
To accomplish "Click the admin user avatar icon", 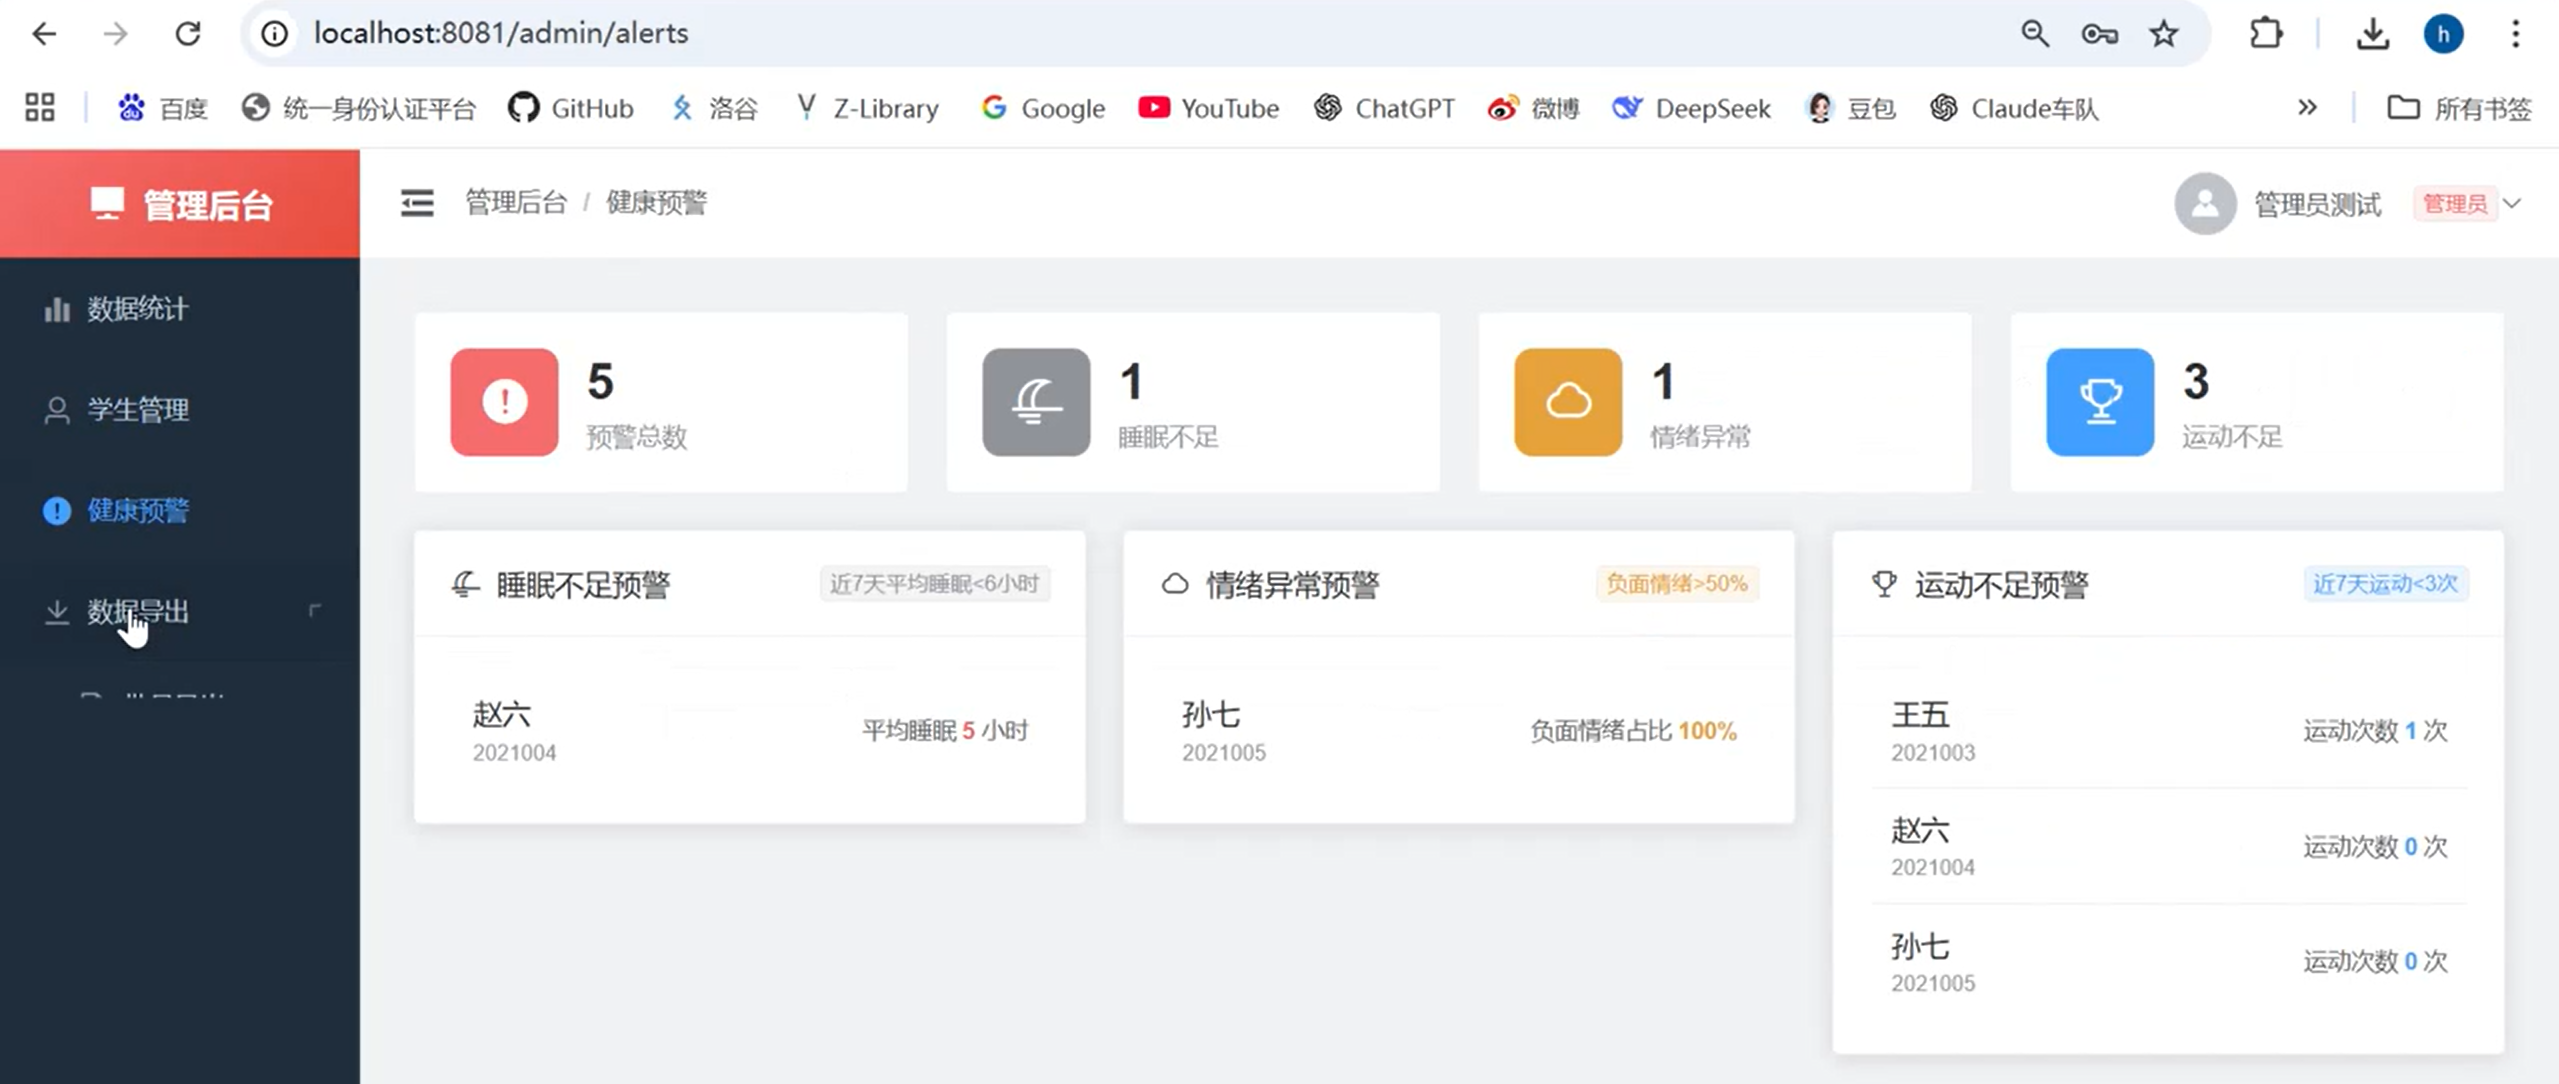I will [2205, 204].
